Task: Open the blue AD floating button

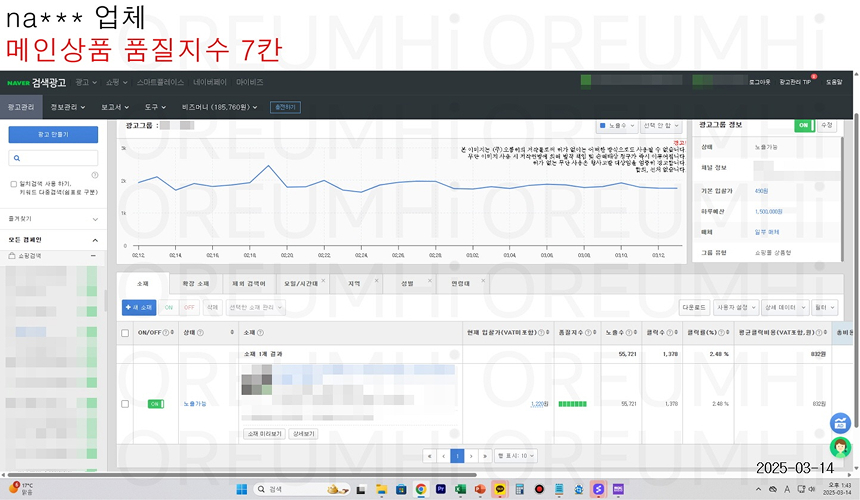Action: tap(840, 423)
